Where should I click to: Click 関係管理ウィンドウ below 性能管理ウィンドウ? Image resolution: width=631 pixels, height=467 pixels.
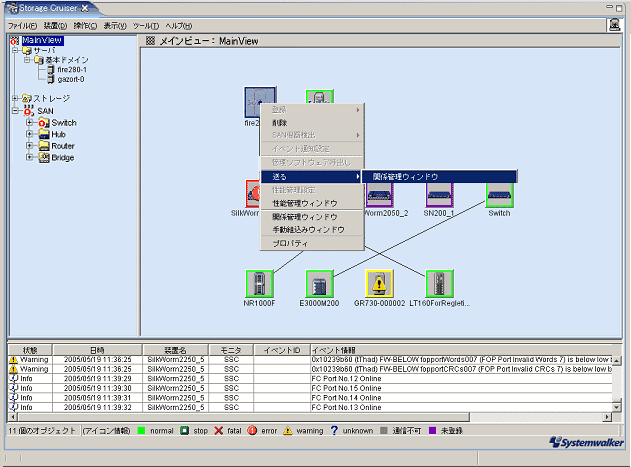(312, 217)
